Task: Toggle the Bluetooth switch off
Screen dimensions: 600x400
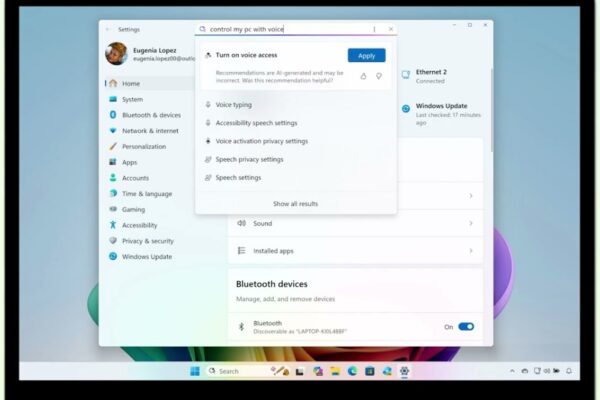Action: [x=466, y=327]
